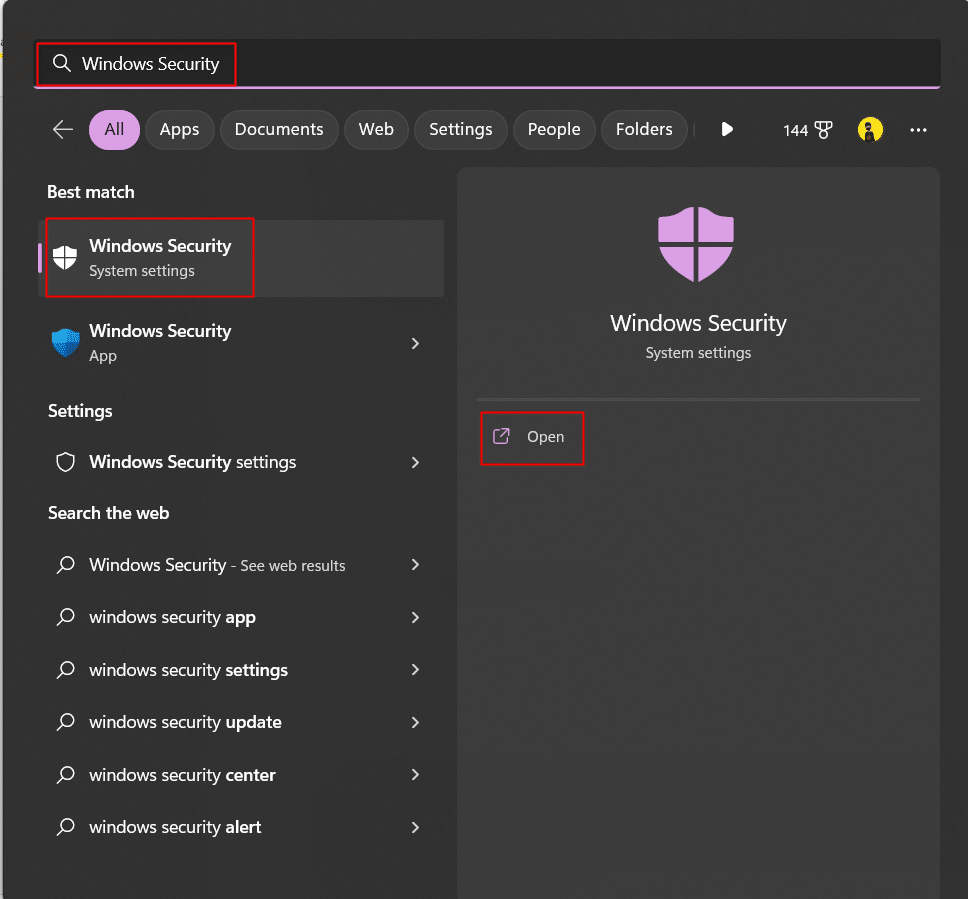Open Windows Security settings result
This screenshot has height=899, width=968.
pos(241,462)
